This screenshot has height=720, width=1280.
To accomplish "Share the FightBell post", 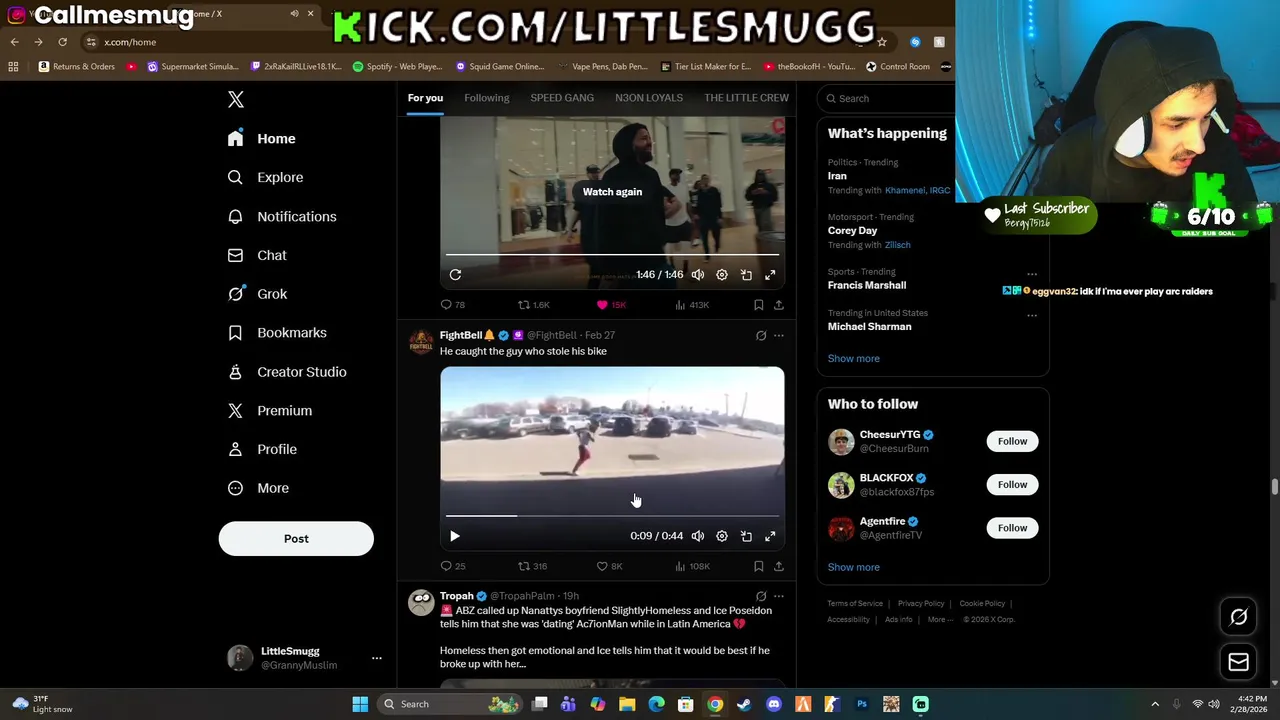I will pyautogui.click(x=779, y=566).
